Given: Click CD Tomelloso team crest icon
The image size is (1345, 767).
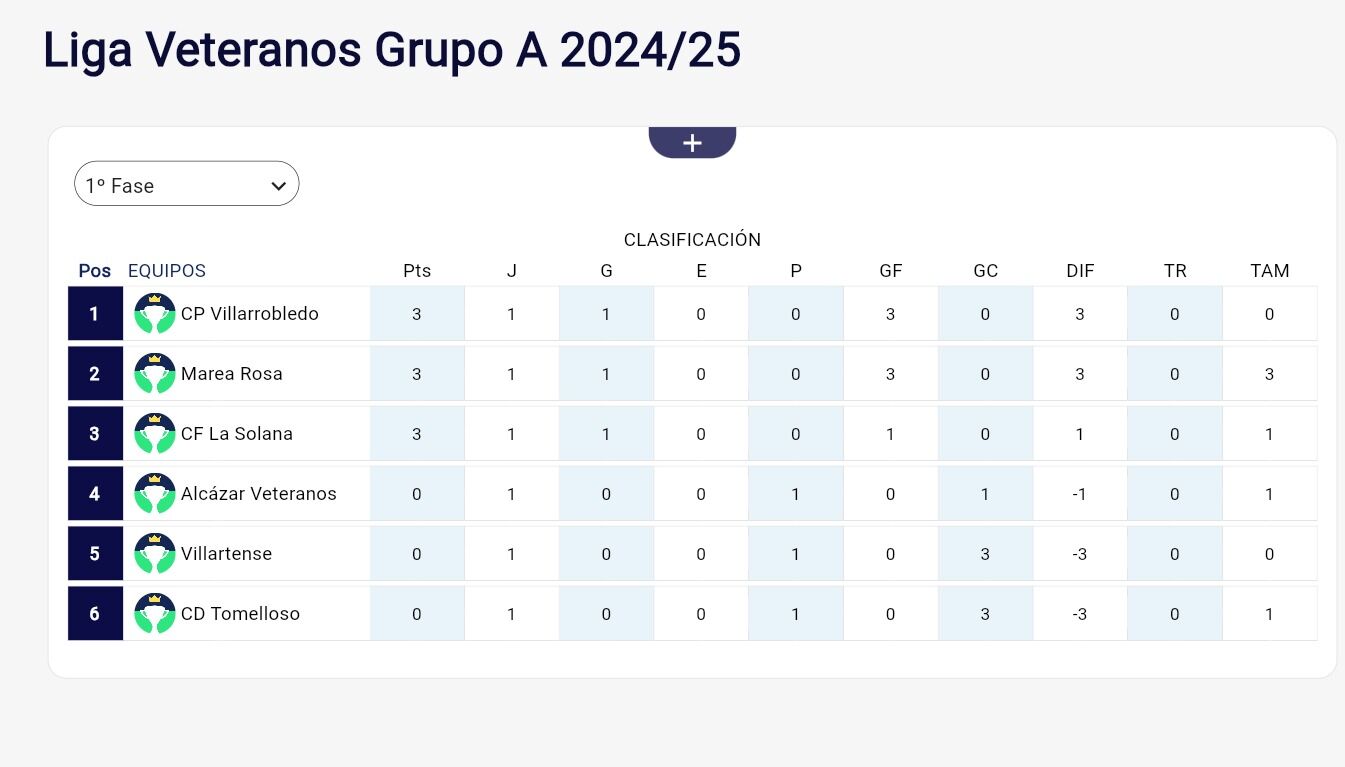Looking at the screenshot, I should click(154, 614).
